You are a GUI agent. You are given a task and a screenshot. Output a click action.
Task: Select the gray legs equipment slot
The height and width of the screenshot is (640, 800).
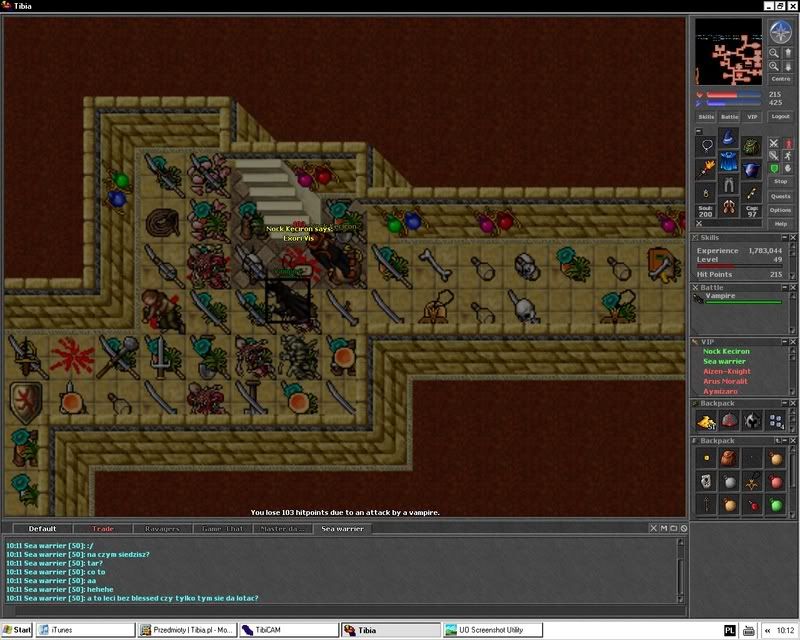(x=729, y=184)
